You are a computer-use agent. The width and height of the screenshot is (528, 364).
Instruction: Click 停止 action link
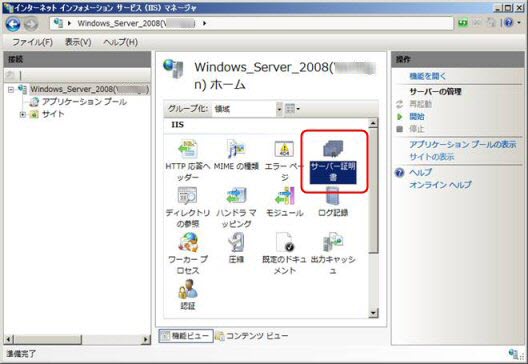[417, 129]
